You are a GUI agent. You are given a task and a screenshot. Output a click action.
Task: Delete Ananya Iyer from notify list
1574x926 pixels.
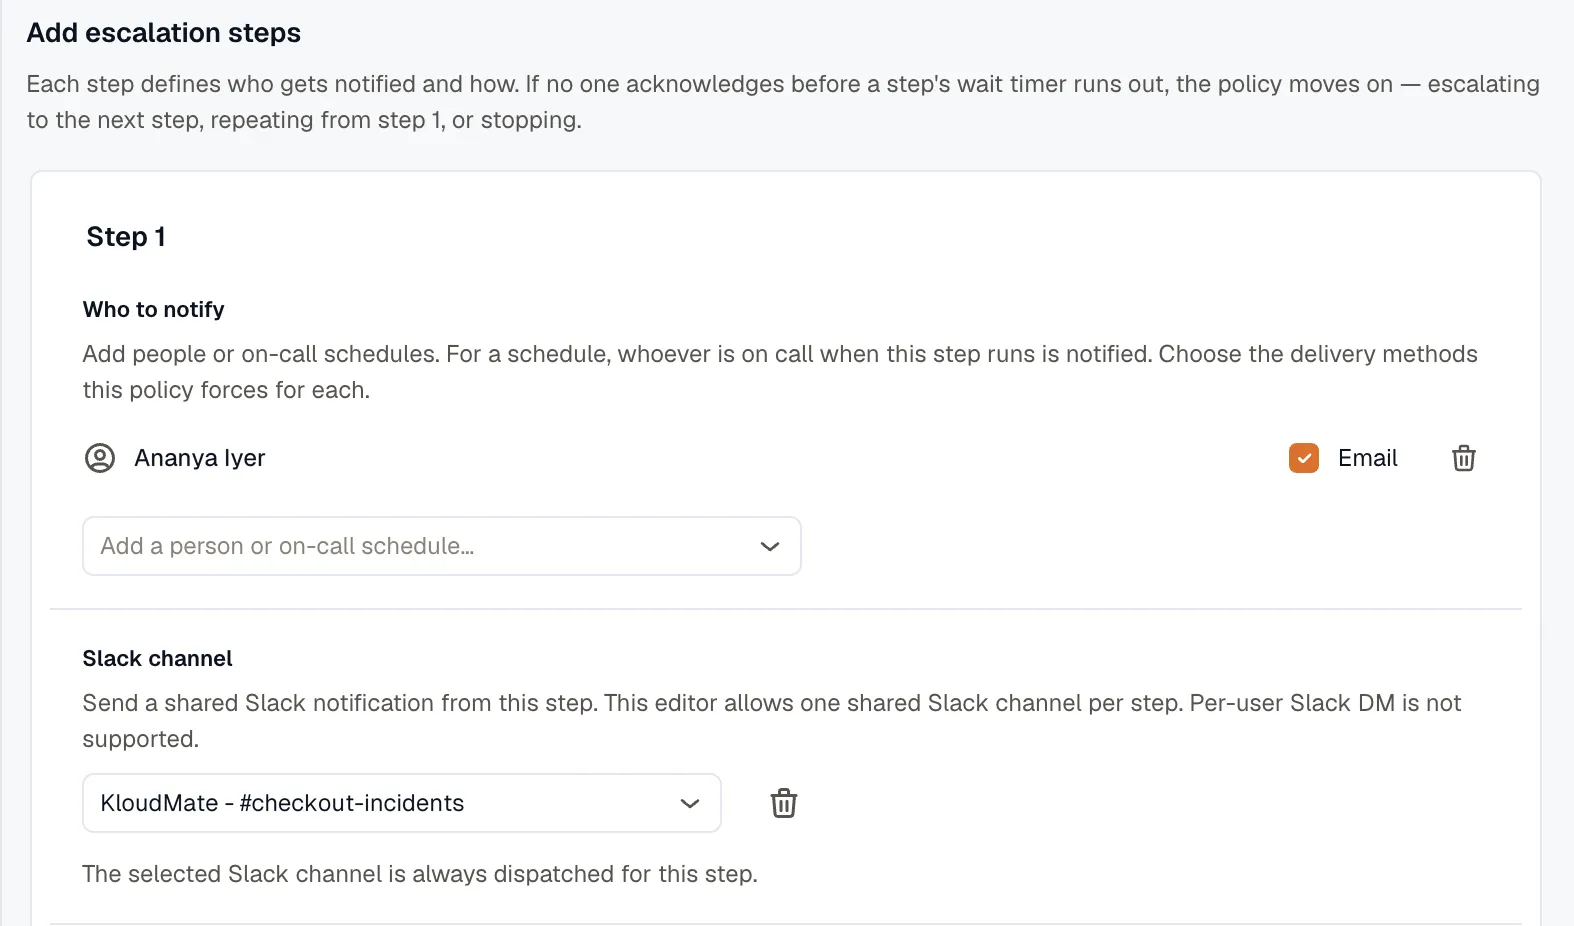click(x=1463, y=458)
